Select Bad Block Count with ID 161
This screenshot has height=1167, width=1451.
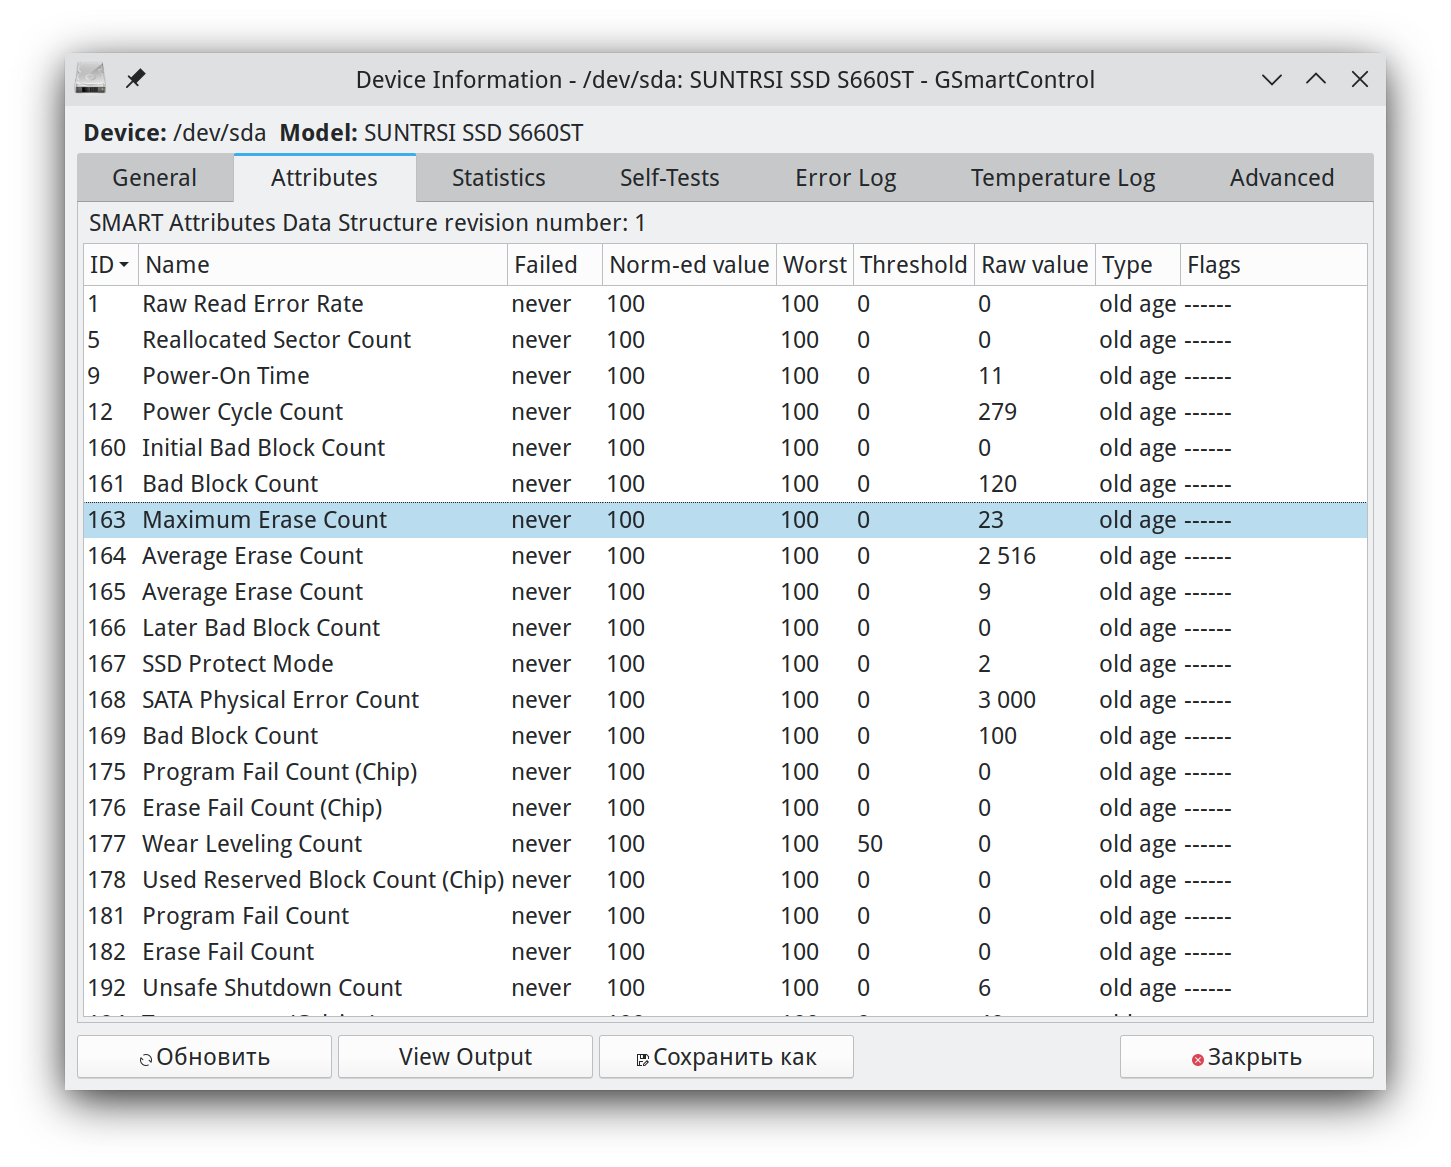(x=725, y=484)
